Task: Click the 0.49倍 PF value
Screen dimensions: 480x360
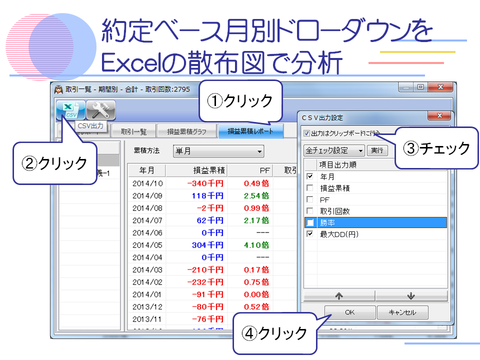Action: tap(256, 183)
